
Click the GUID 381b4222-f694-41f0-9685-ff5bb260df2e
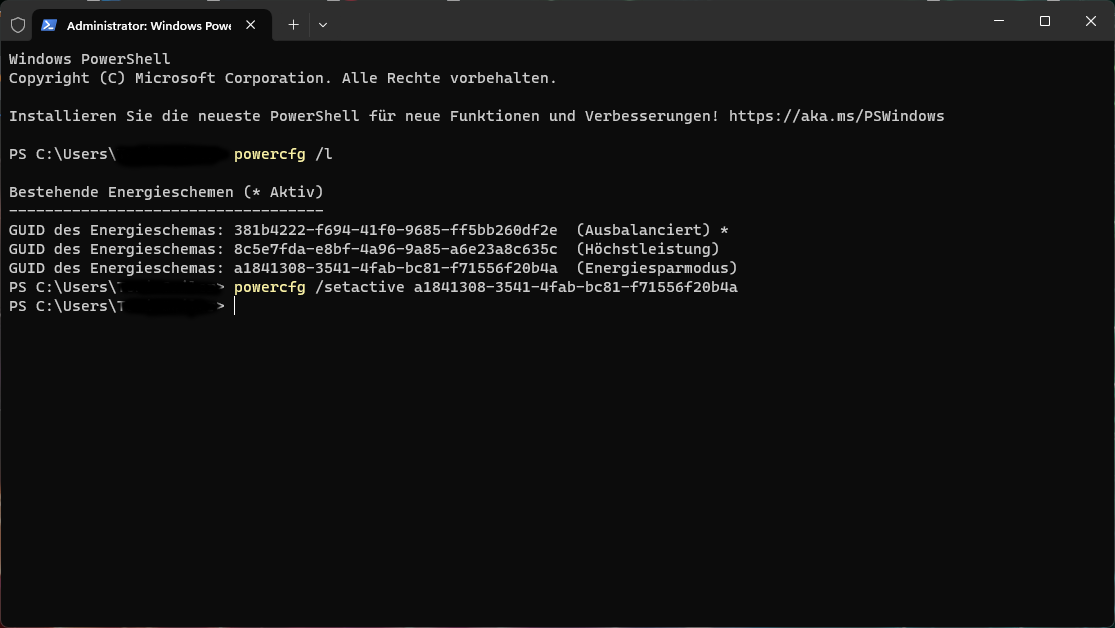pos(395,230)
